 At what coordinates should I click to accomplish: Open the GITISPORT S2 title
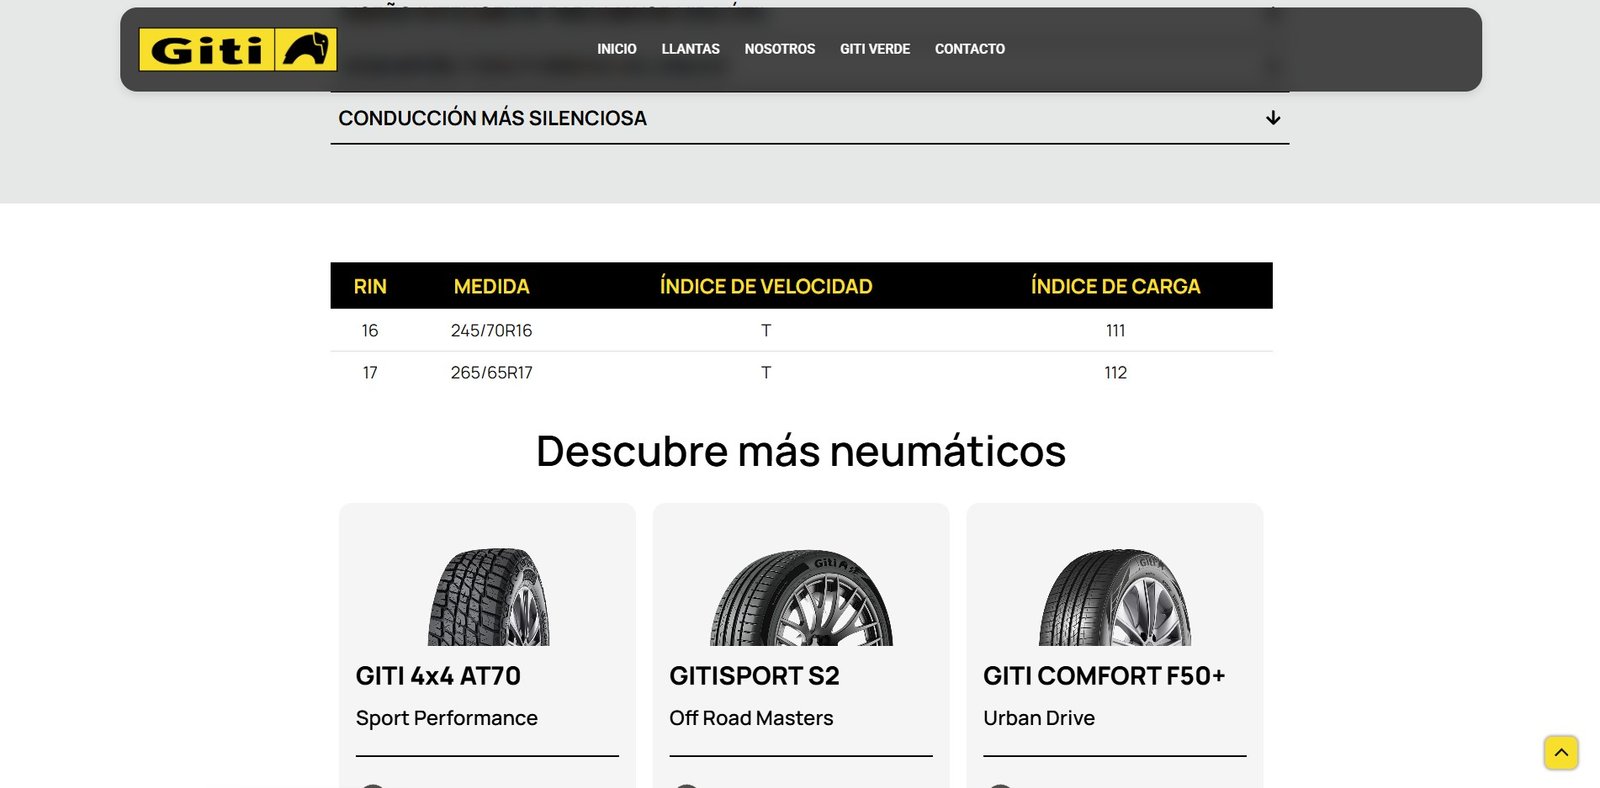coord(754,676)
